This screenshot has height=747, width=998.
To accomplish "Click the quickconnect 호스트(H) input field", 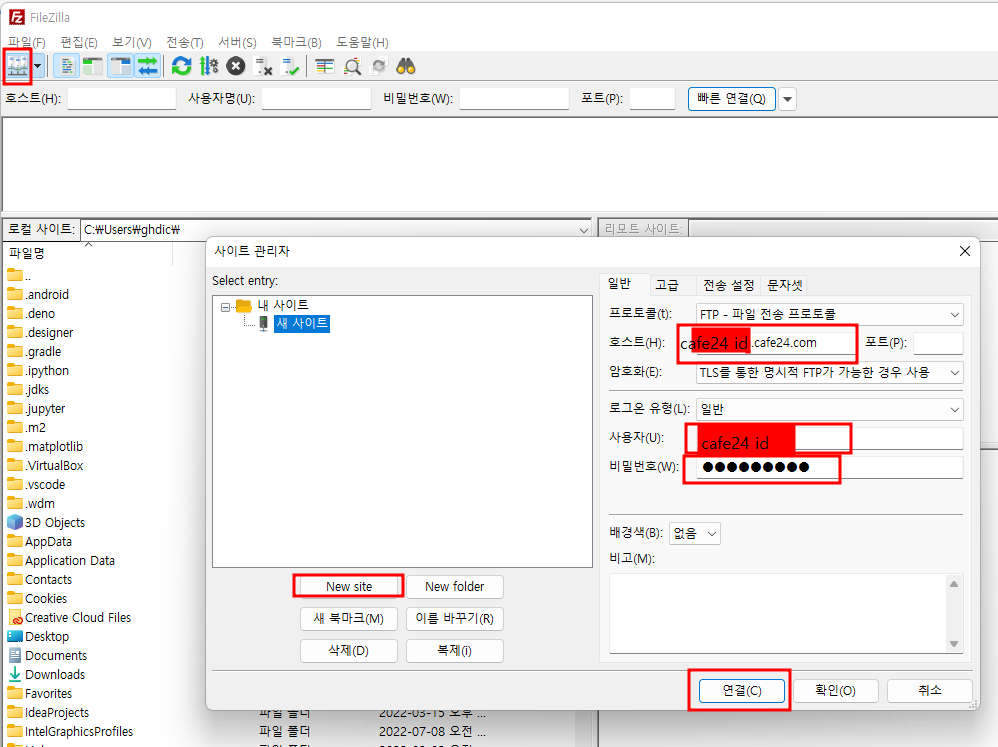I will 122,99.
